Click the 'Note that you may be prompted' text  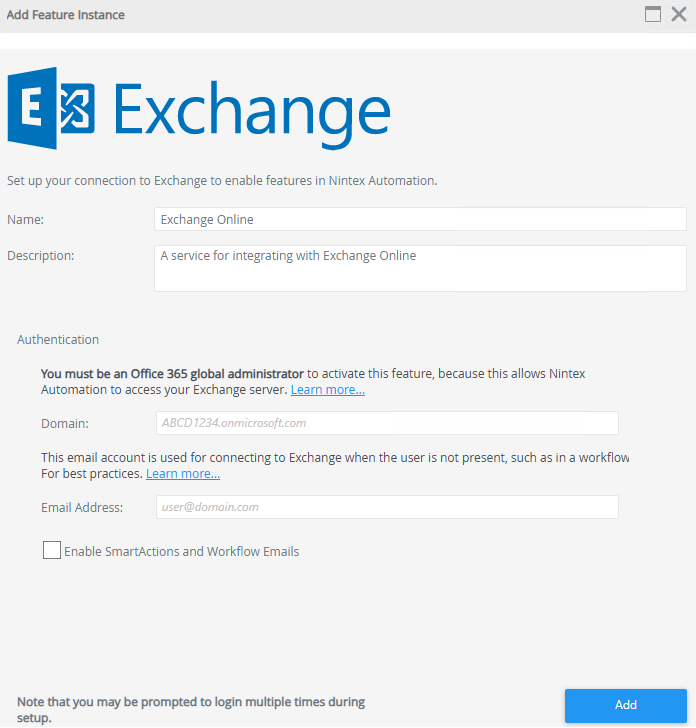coord(191,709)
